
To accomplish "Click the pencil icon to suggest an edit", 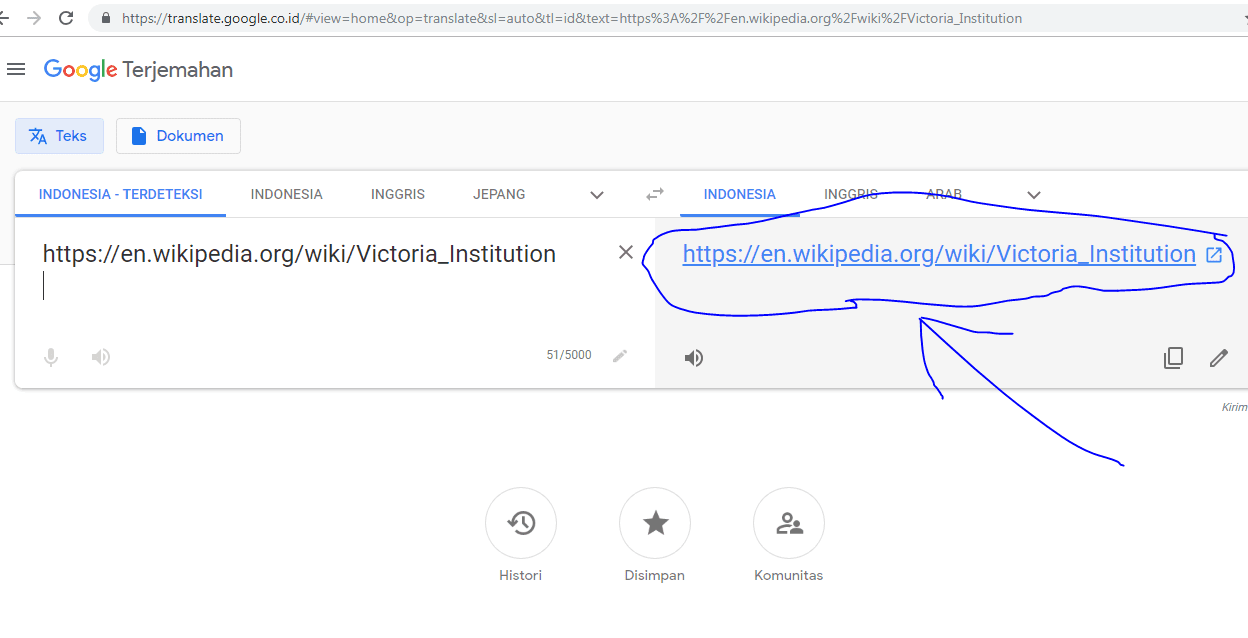I will tap(1219, 357).
